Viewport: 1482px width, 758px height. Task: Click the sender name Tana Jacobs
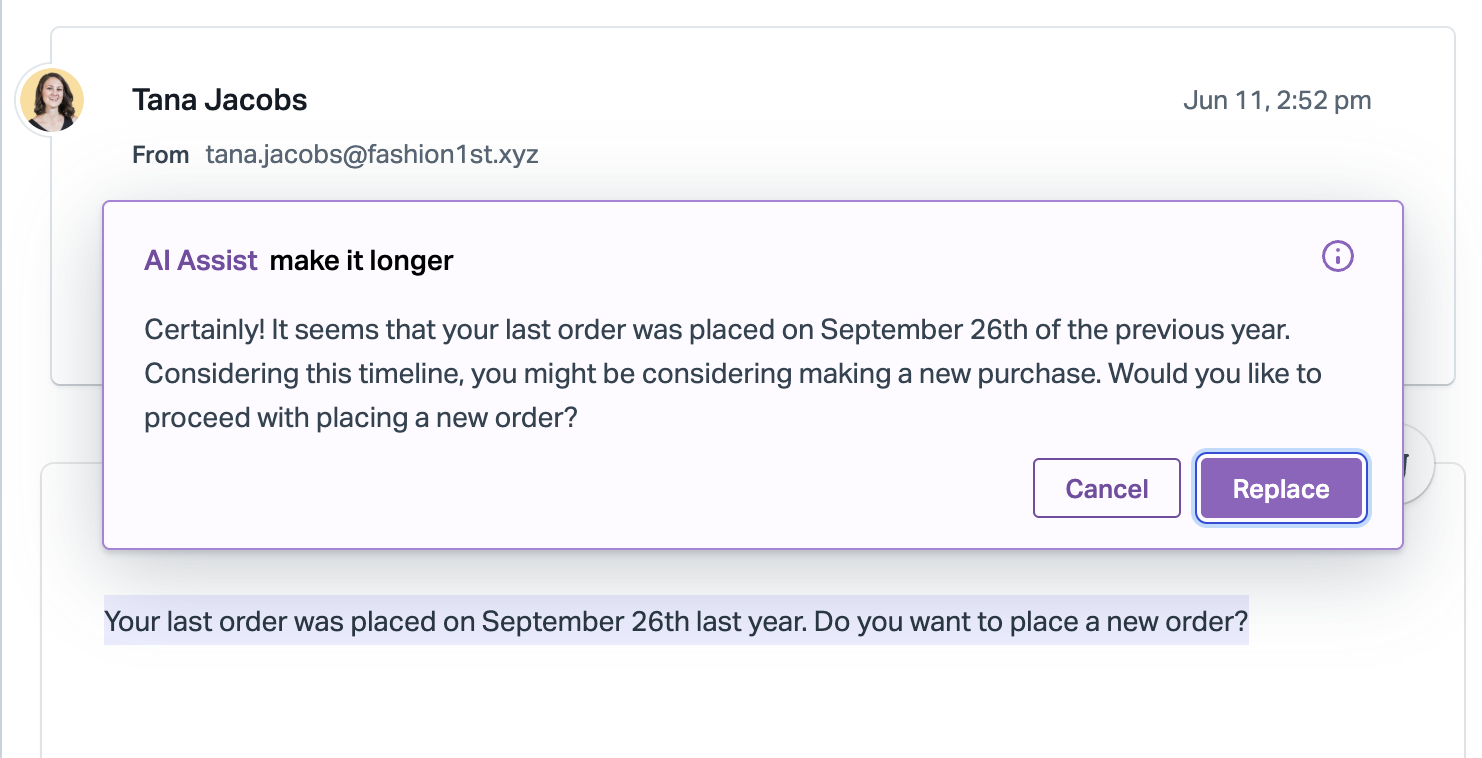click(219, 100)
